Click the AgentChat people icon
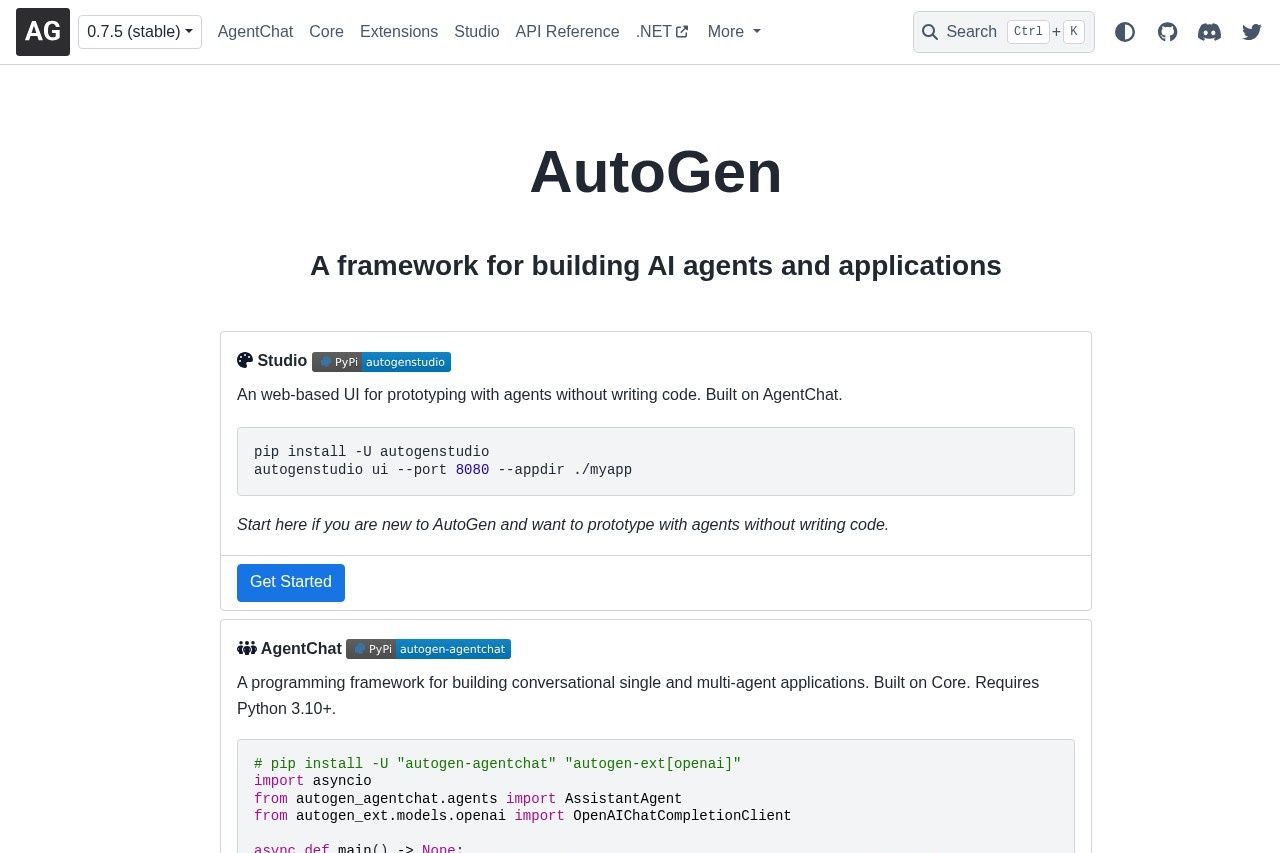1280x853 pixels. click(247, 648)
